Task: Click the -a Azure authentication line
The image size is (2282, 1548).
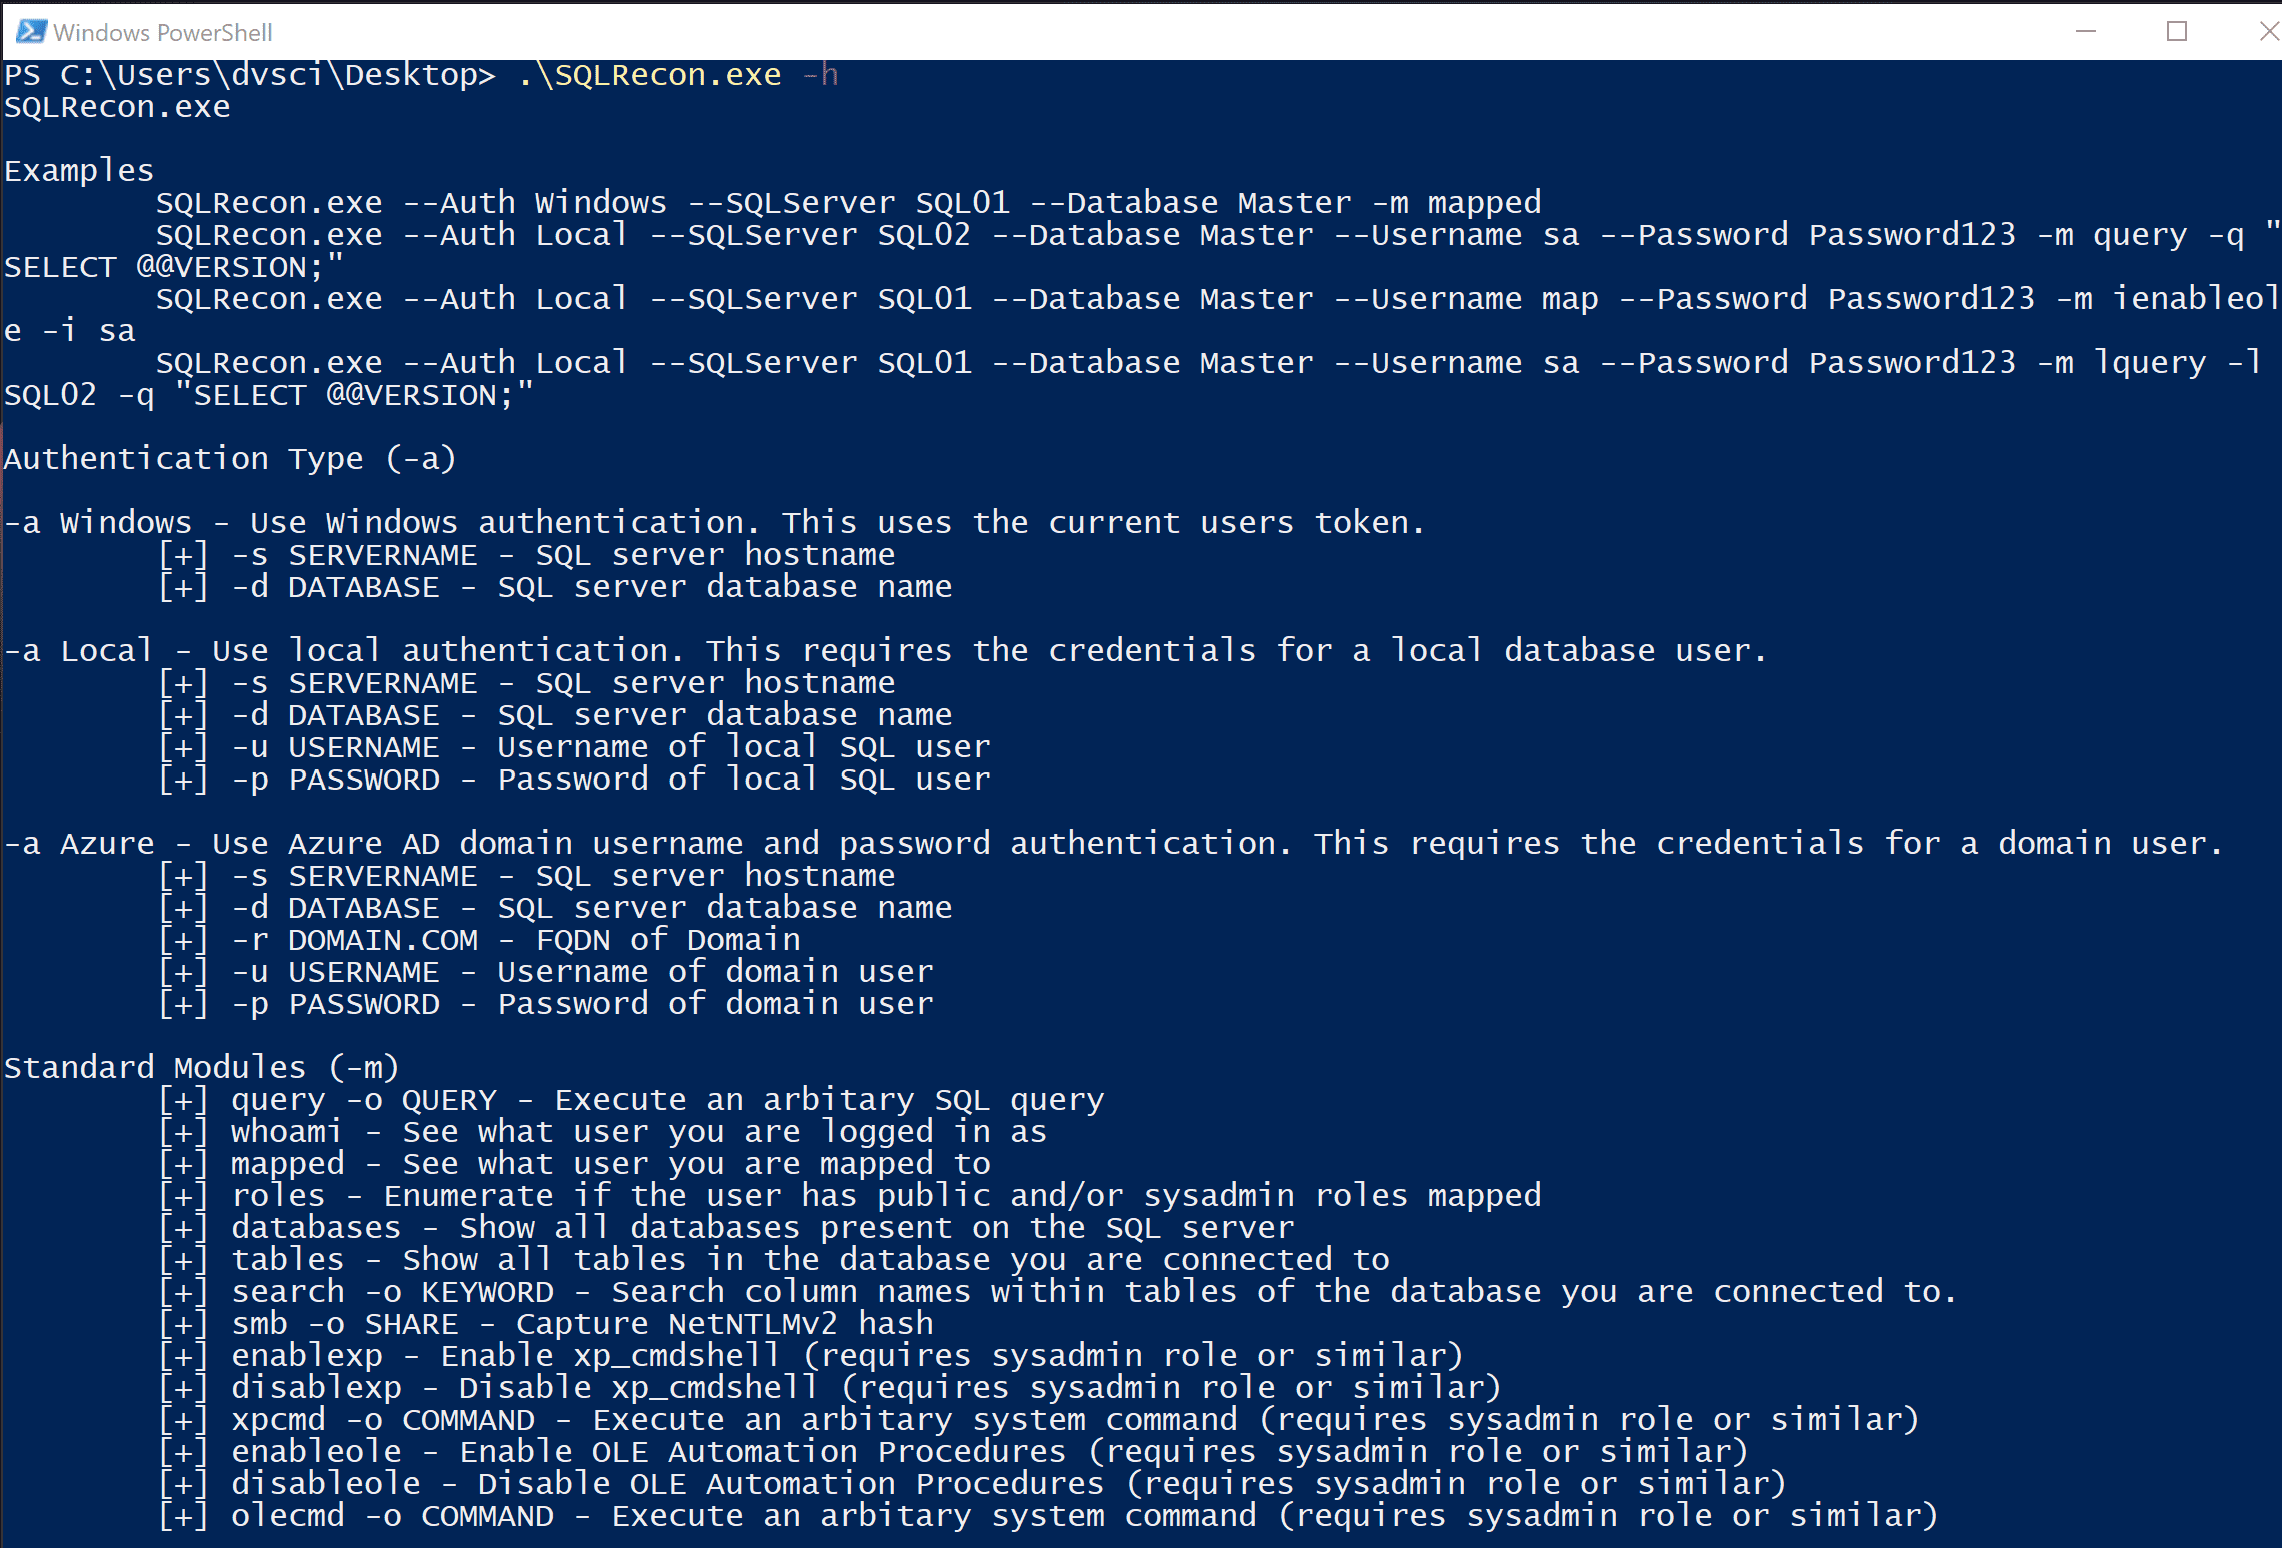Action: pos(1113,844)
